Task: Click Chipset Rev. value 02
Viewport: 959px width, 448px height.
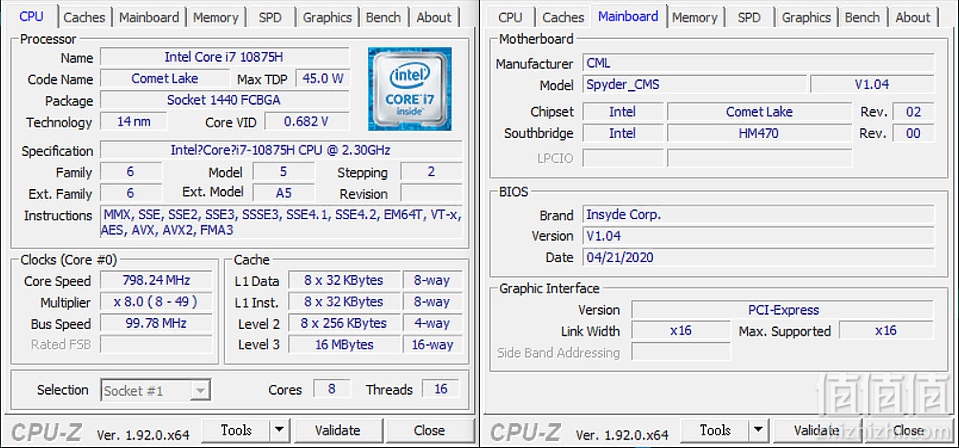Action: [913, 112]
